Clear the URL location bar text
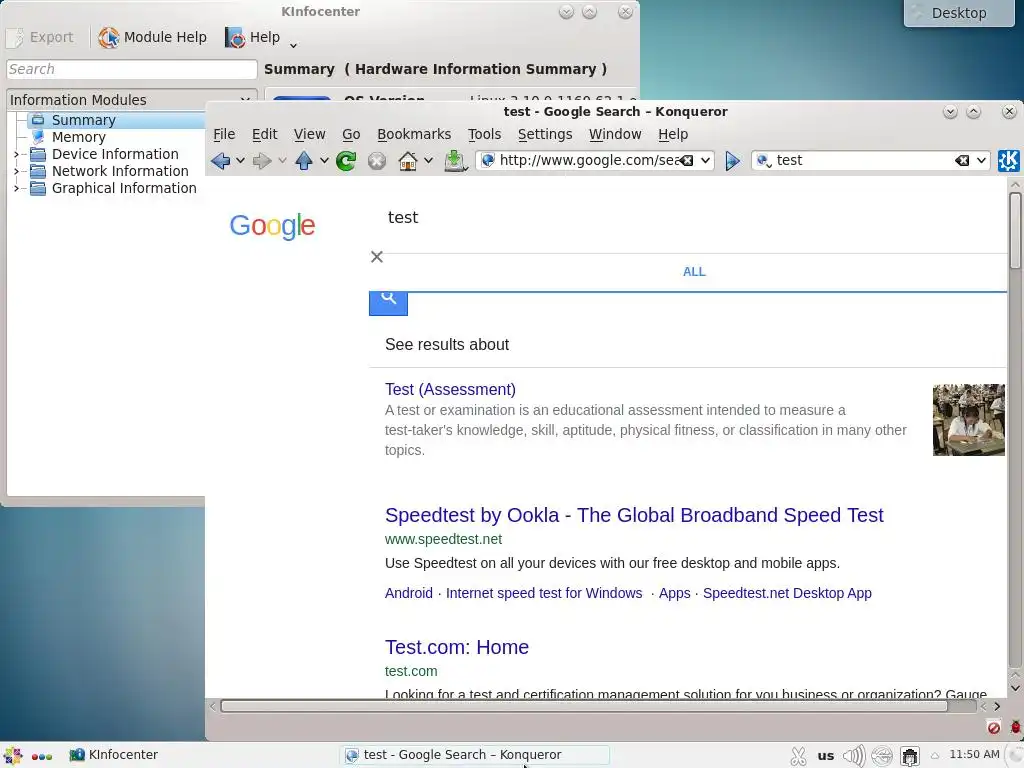Image resolution: width=1024 pixels, height=768 pixels. point(686,161)
